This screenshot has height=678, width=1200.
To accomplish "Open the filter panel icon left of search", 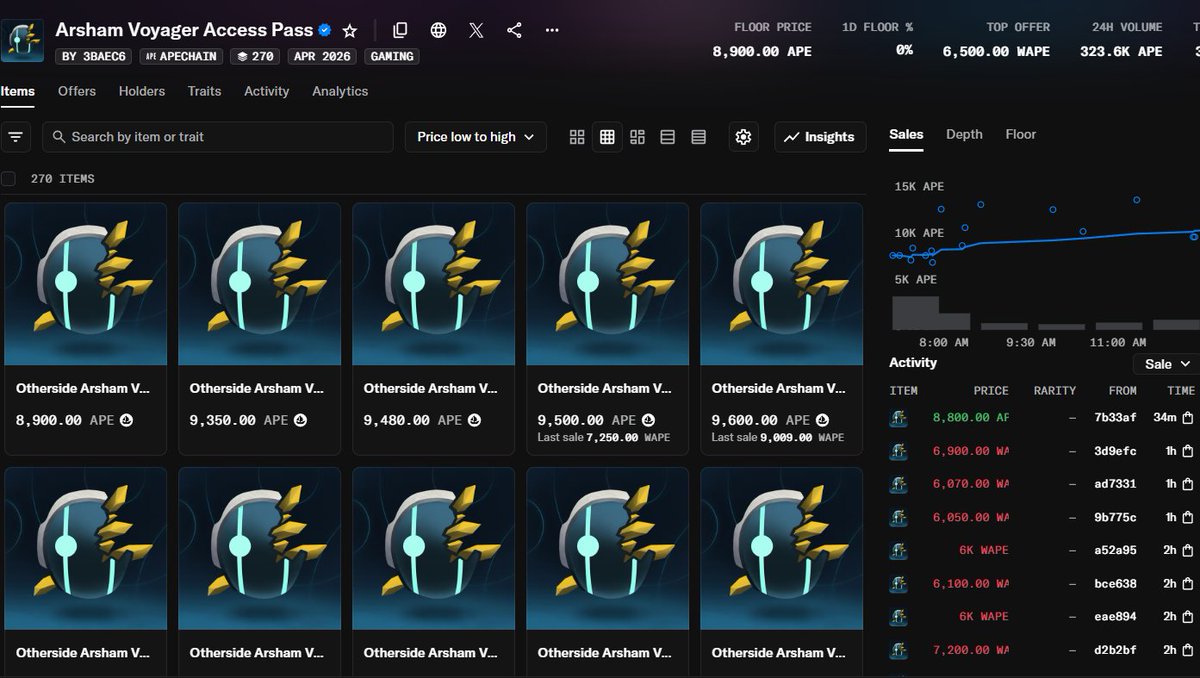I will (15, 137).
